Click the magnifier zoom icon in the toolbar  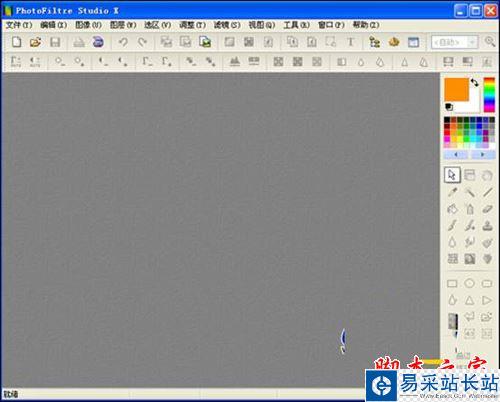point(490,42)
